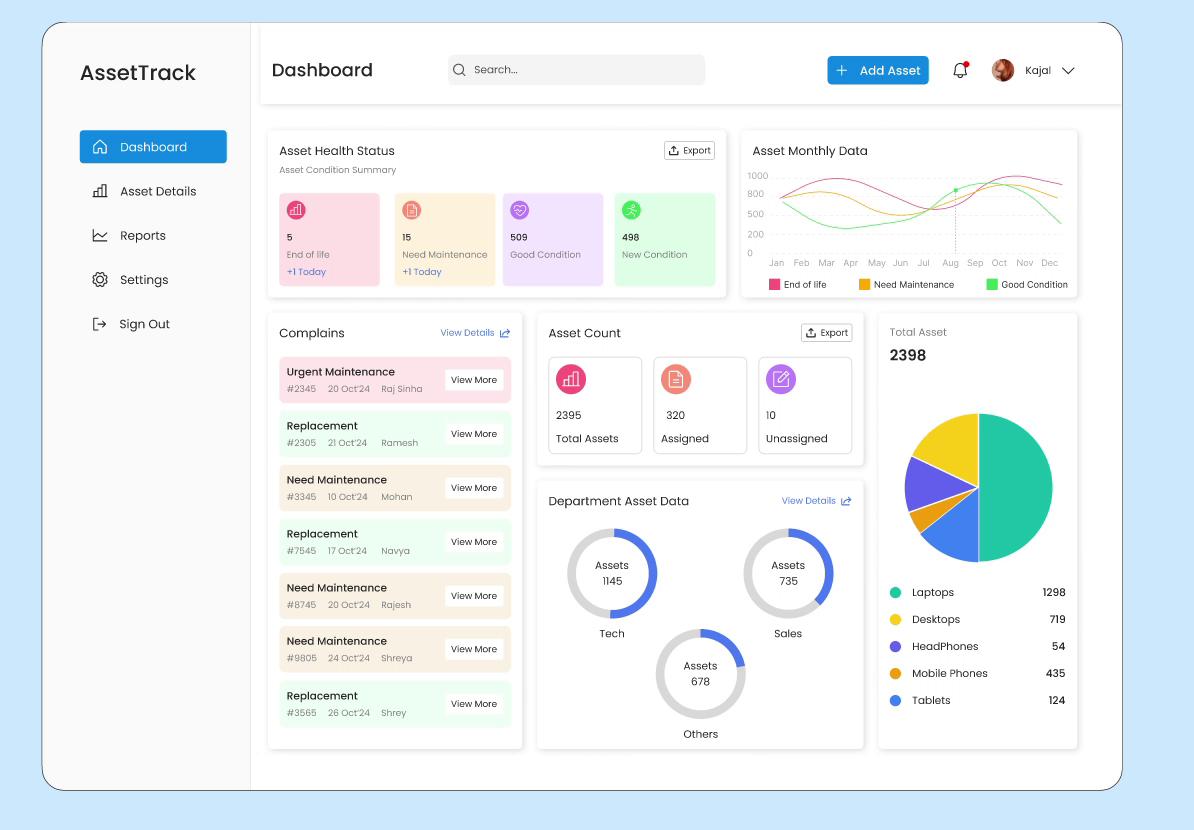1194x830 pixels.
Task: Select the Laptops teal legend swatch
Action: tap(895, 593)
